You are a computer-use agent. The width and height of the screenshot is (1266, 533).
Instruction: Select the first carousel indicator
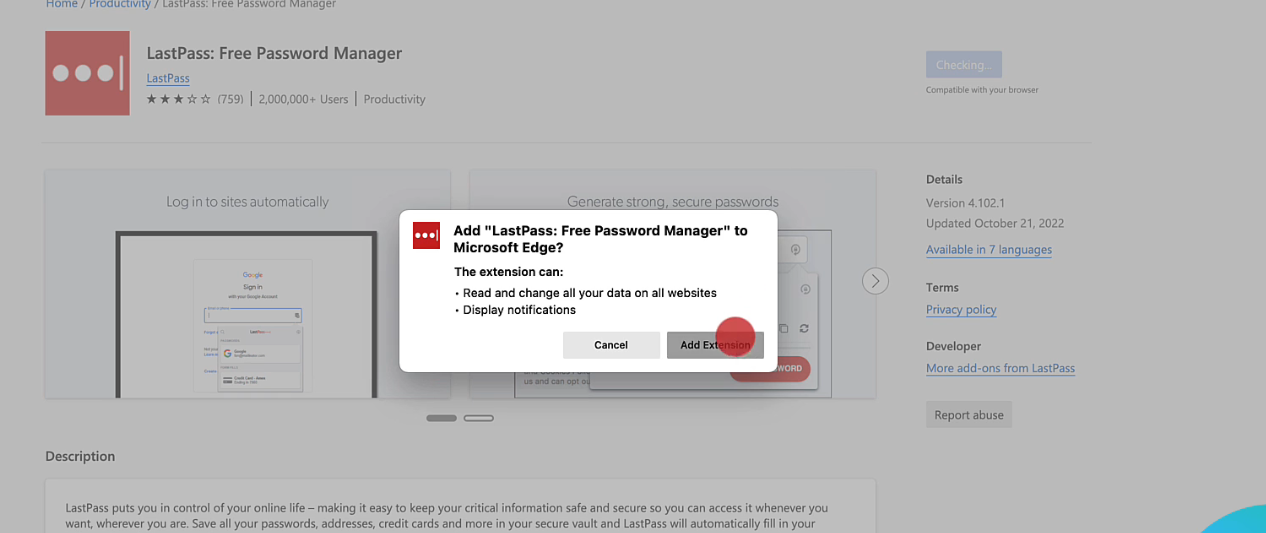441,418
